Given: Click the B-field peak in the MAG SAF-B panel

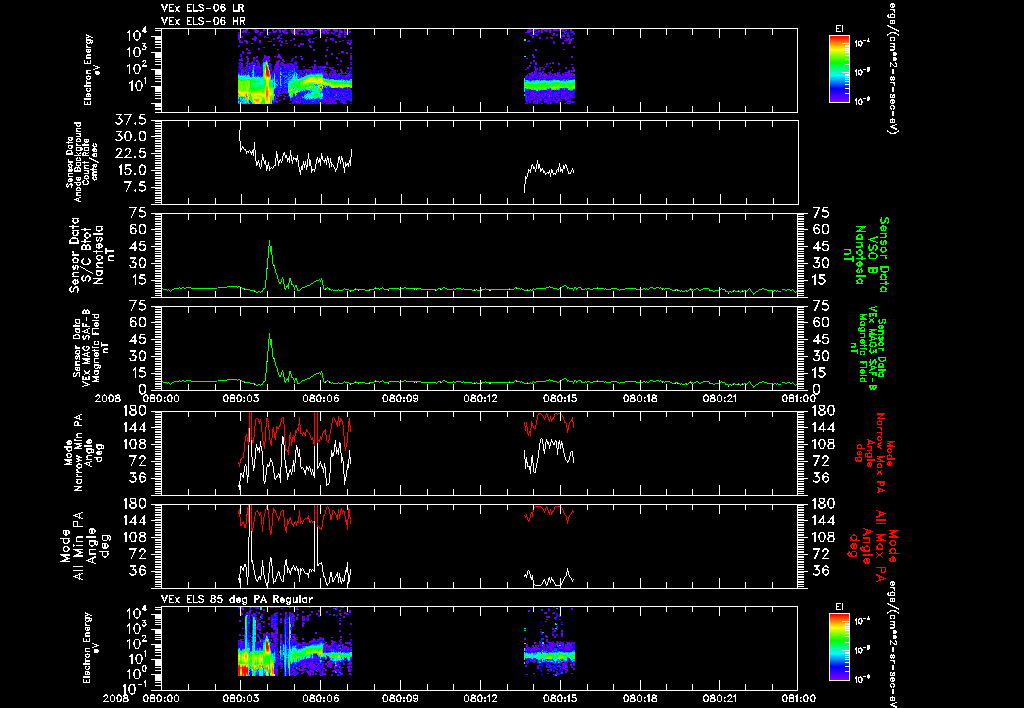Looking at the screenshot, I should pos(269,336).
